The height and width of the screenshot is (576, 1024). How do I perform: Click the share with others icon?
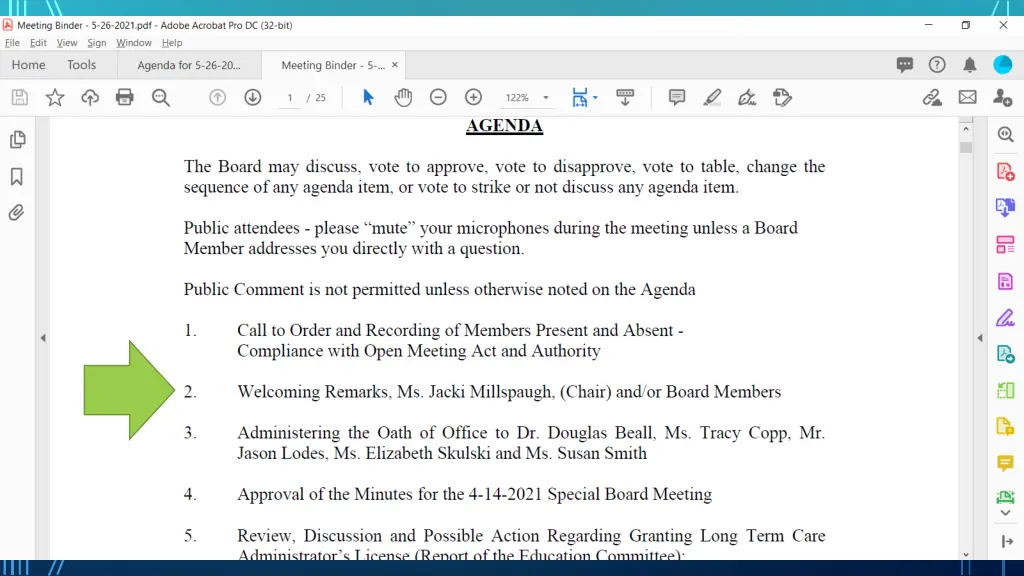(x=1002, y=97)
